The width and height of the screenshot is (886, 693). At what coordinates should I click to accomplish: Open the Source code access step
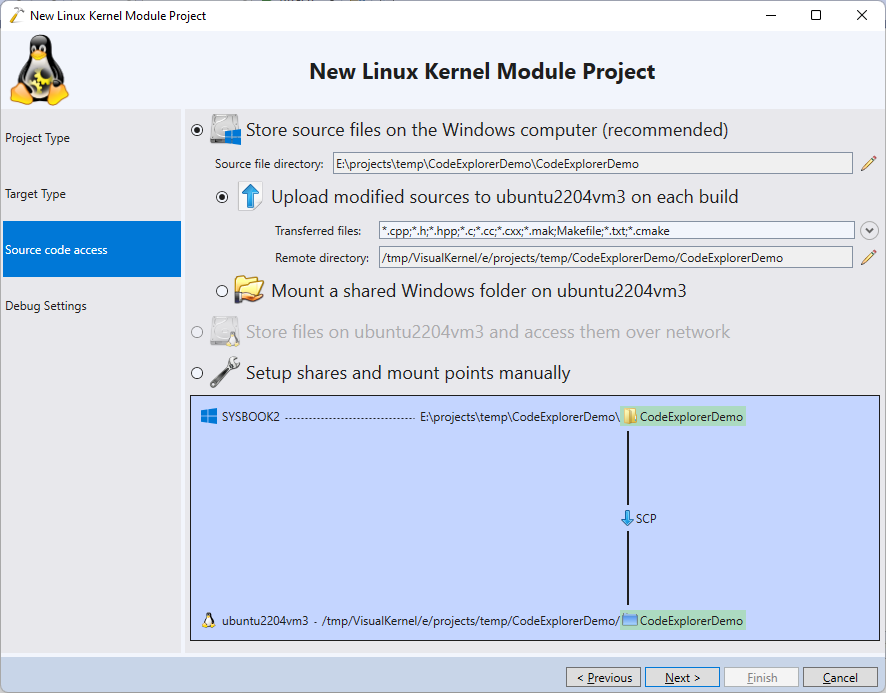[92, 249]
